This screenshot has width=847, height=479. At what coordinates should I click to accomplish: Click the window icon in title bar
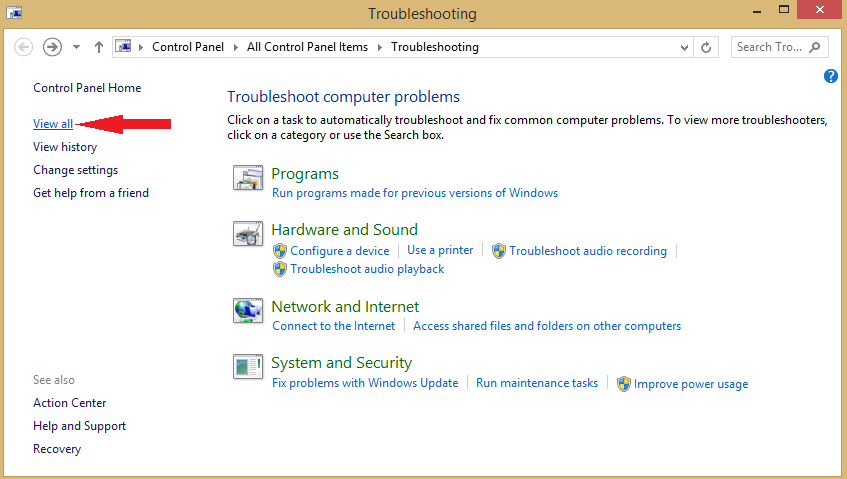coord(14,12)
